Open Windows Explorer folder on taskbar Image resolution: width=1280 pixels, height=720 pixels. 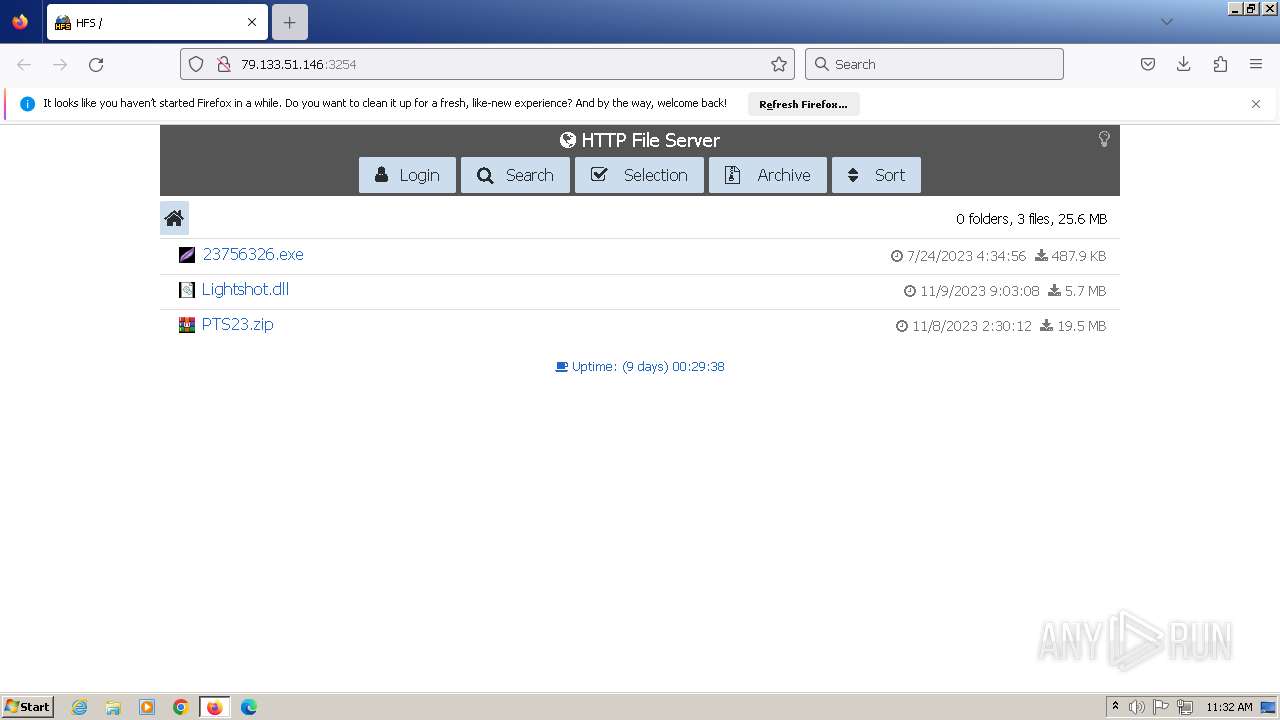(x=113, y=707)
